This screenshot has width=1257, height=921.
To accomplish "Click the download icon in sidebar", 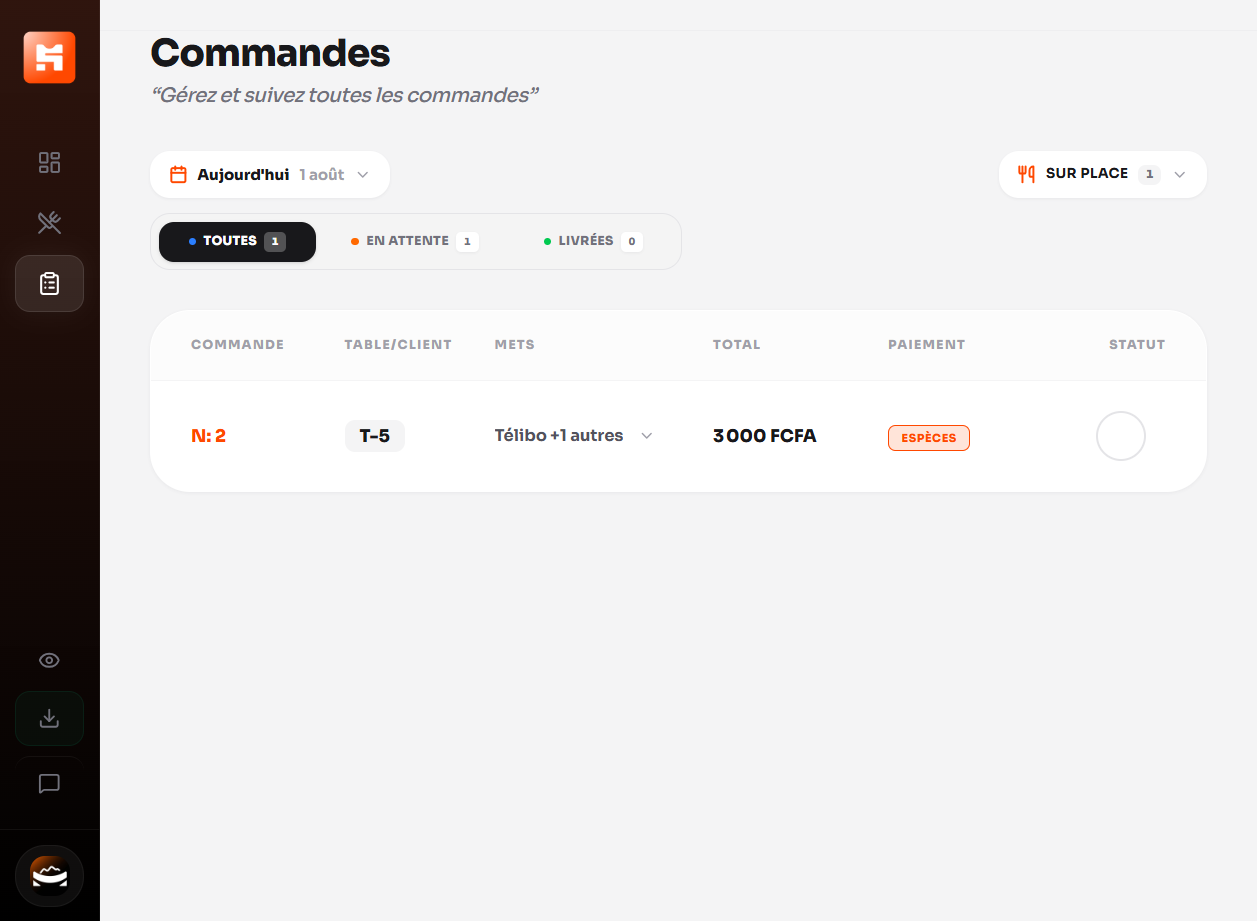I will coord(49,718).
